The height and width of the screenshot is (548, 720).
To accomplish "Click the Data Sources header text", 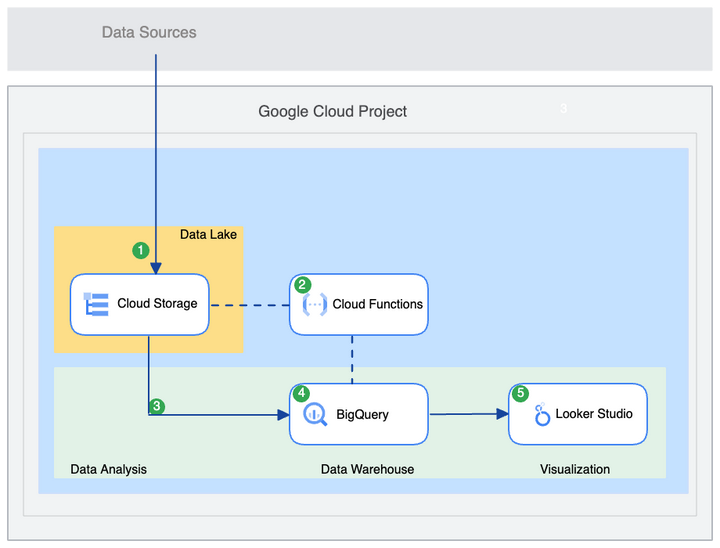I will pos(149,32).
